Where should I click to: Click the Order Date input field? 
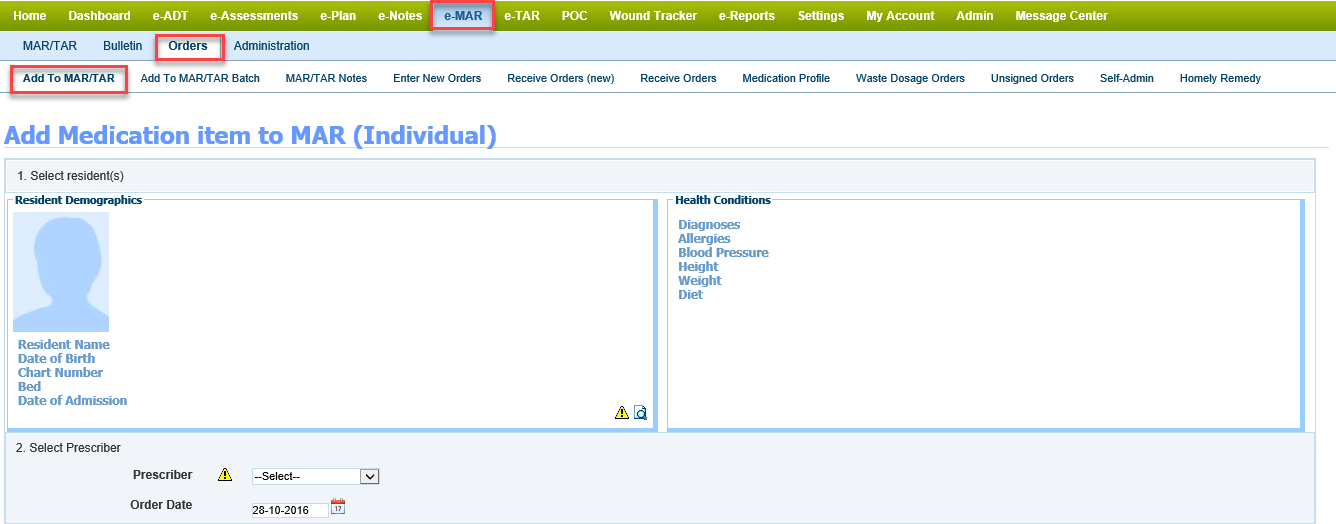click(289, 510)
